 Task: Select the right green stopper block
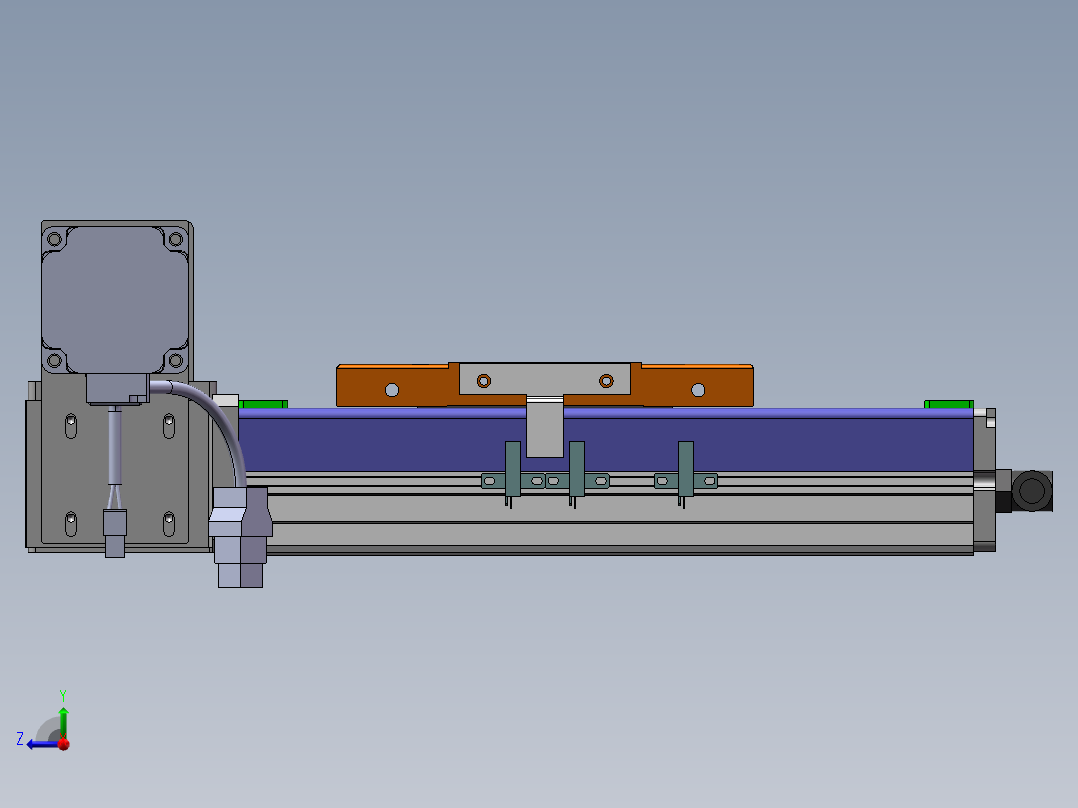tap(949, 404)
